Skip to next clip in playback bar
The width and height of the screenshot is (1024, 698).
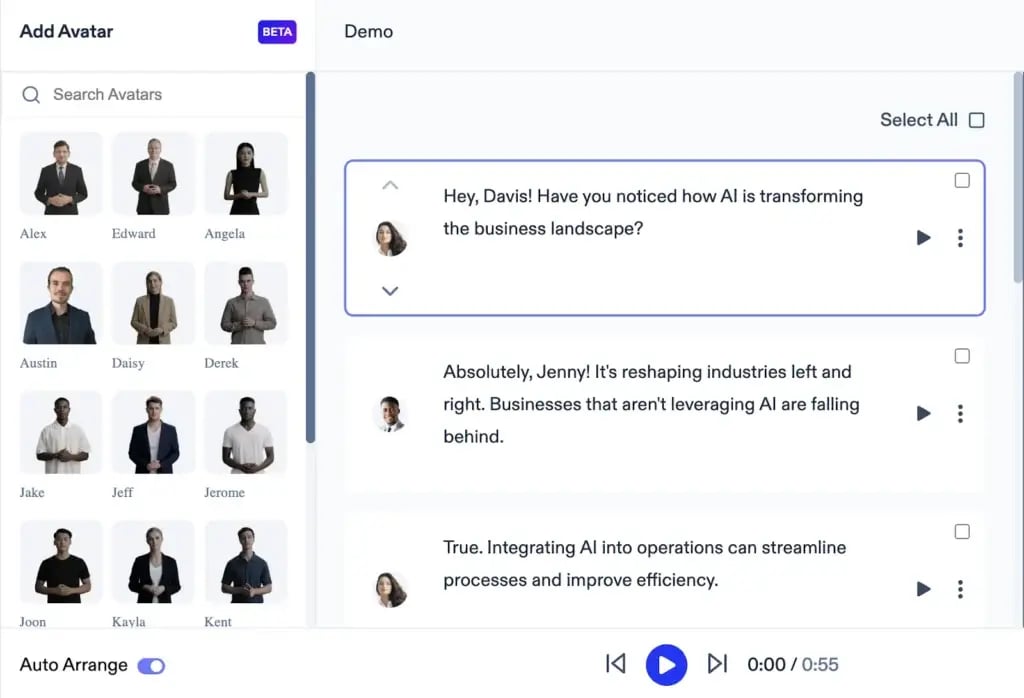coord(717,664)
